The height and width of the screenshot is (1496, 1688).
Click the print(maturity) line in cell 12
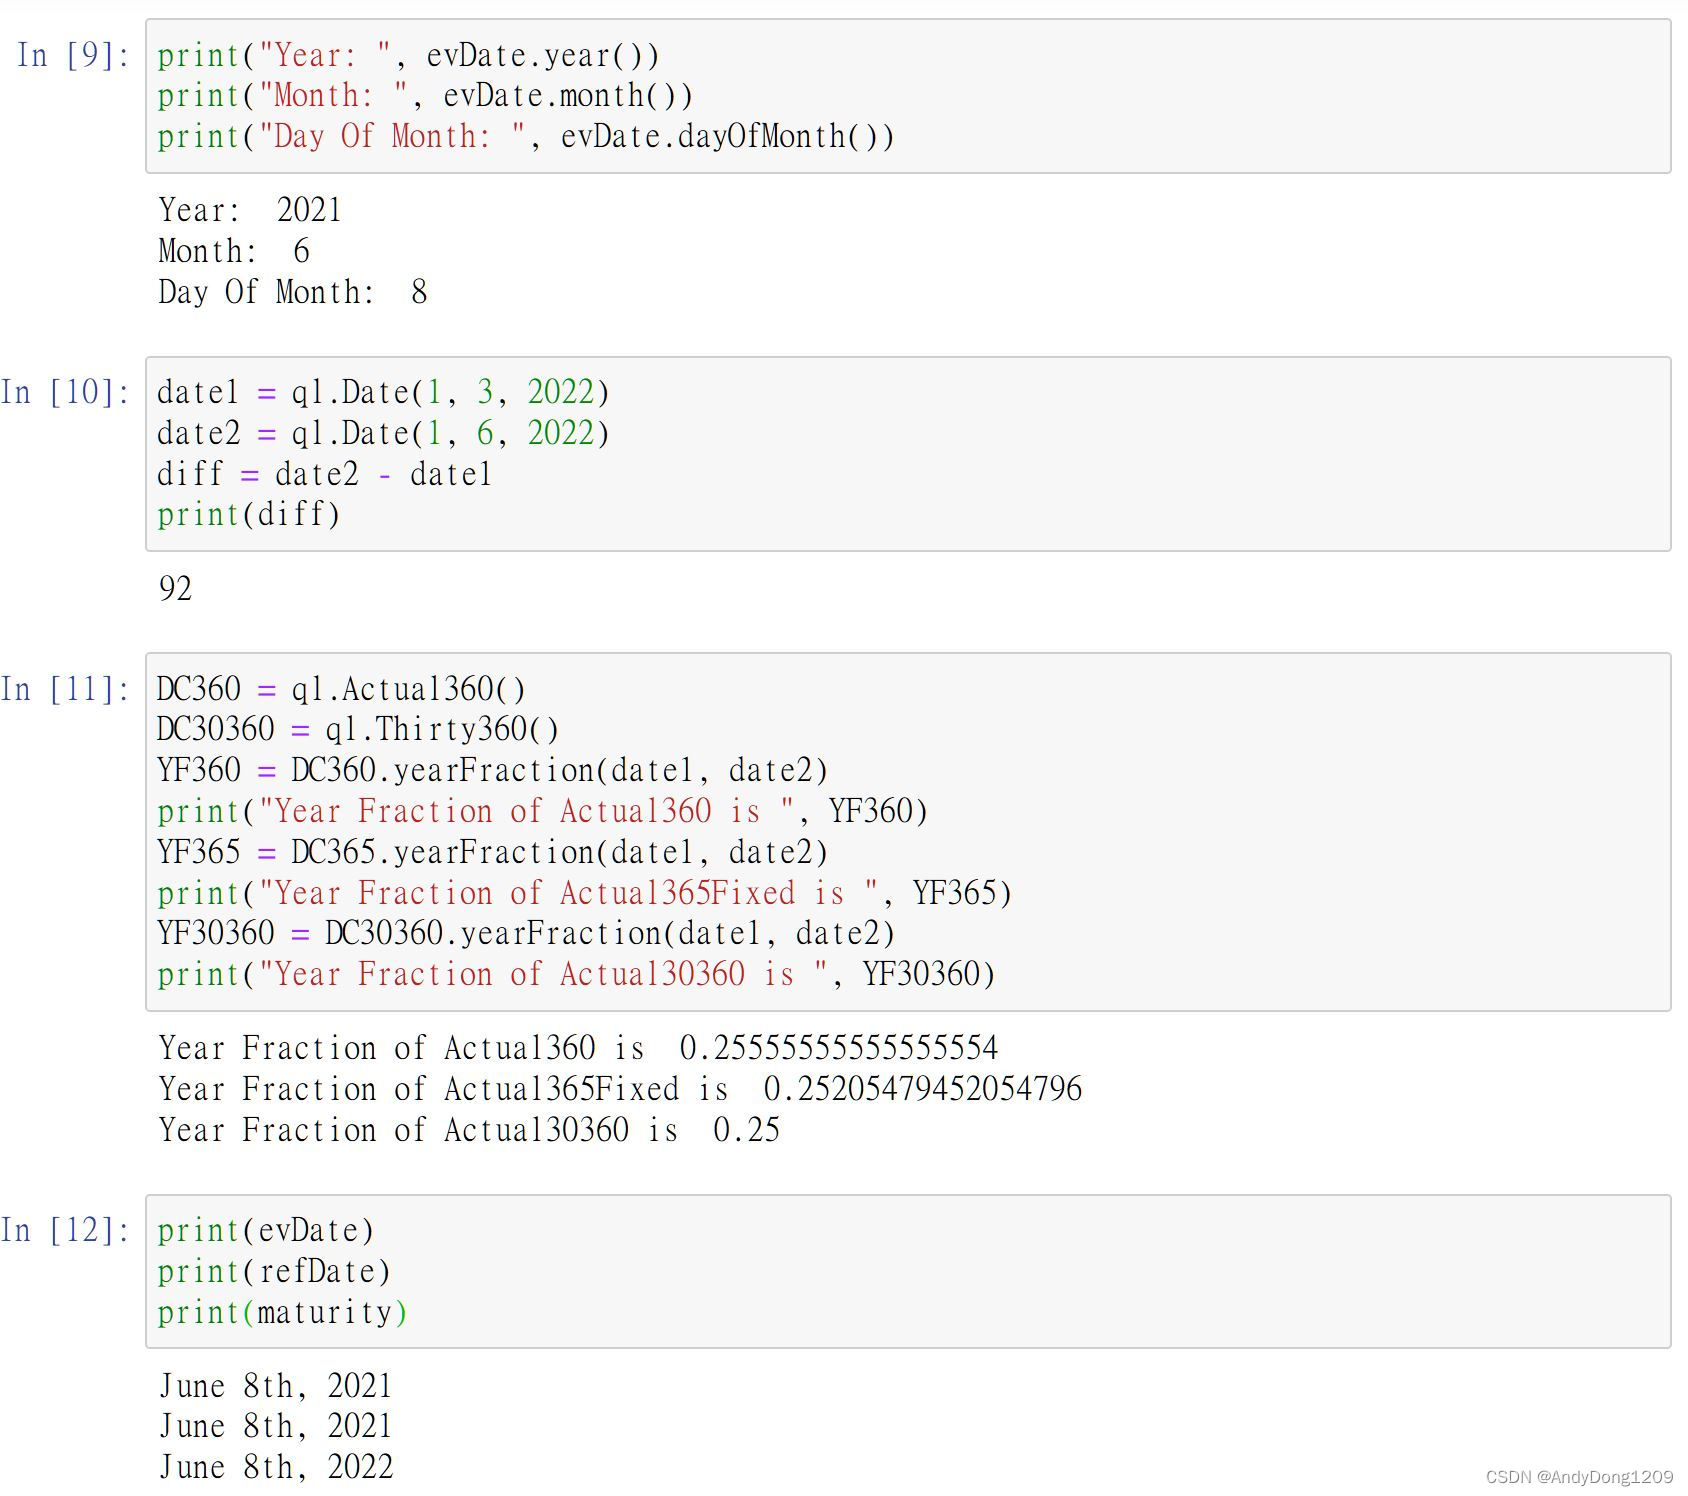(280, 1311)
